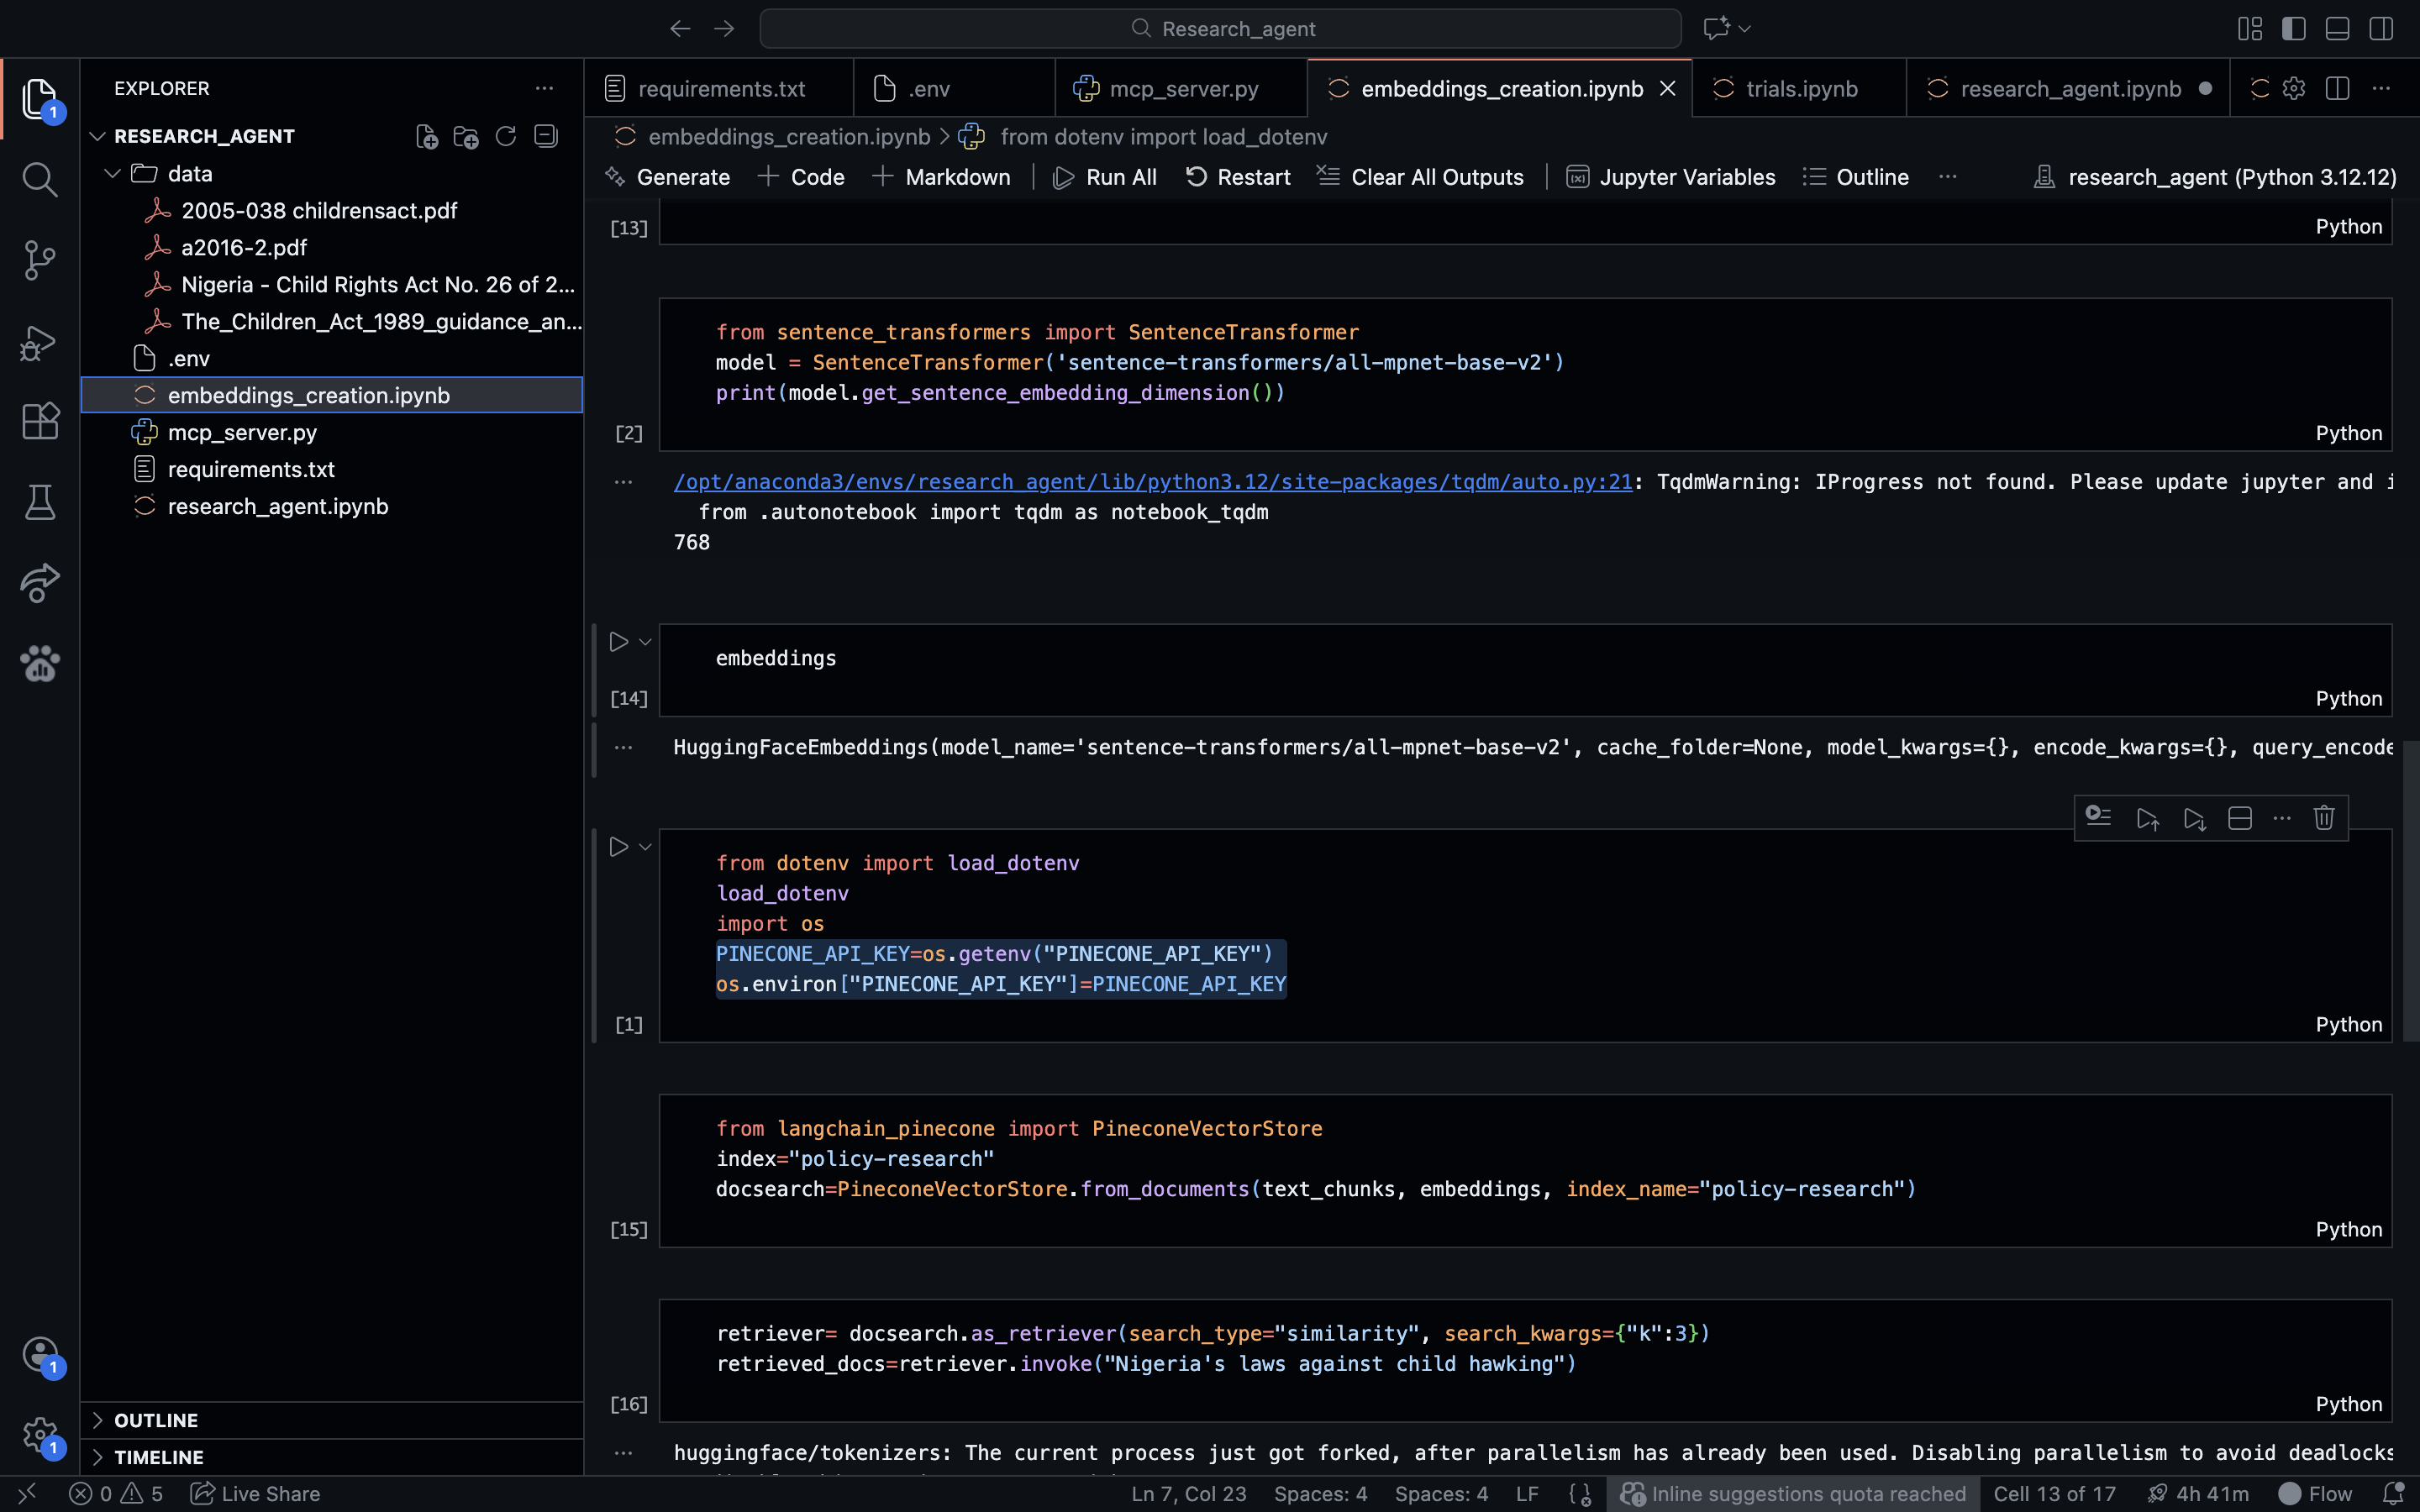Switch to mcp_server.py tab
The height and width of the screenshot is (1512, 2420).
(1181, 89)
